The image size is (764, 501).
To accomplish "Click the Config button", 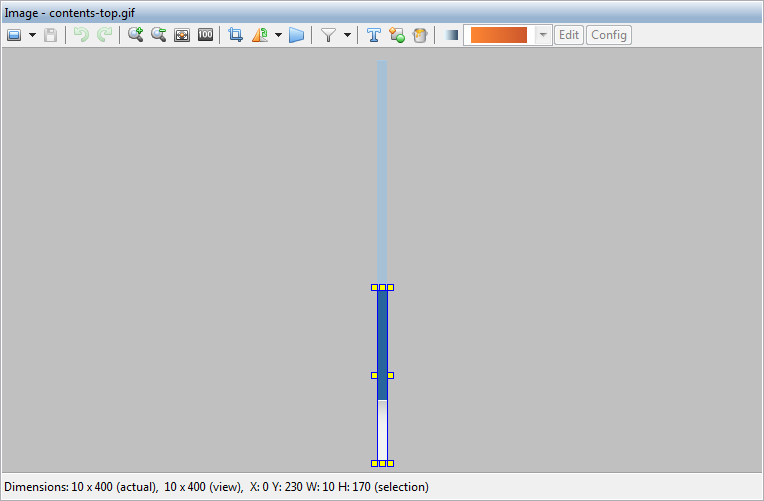I will pos(609,35).
